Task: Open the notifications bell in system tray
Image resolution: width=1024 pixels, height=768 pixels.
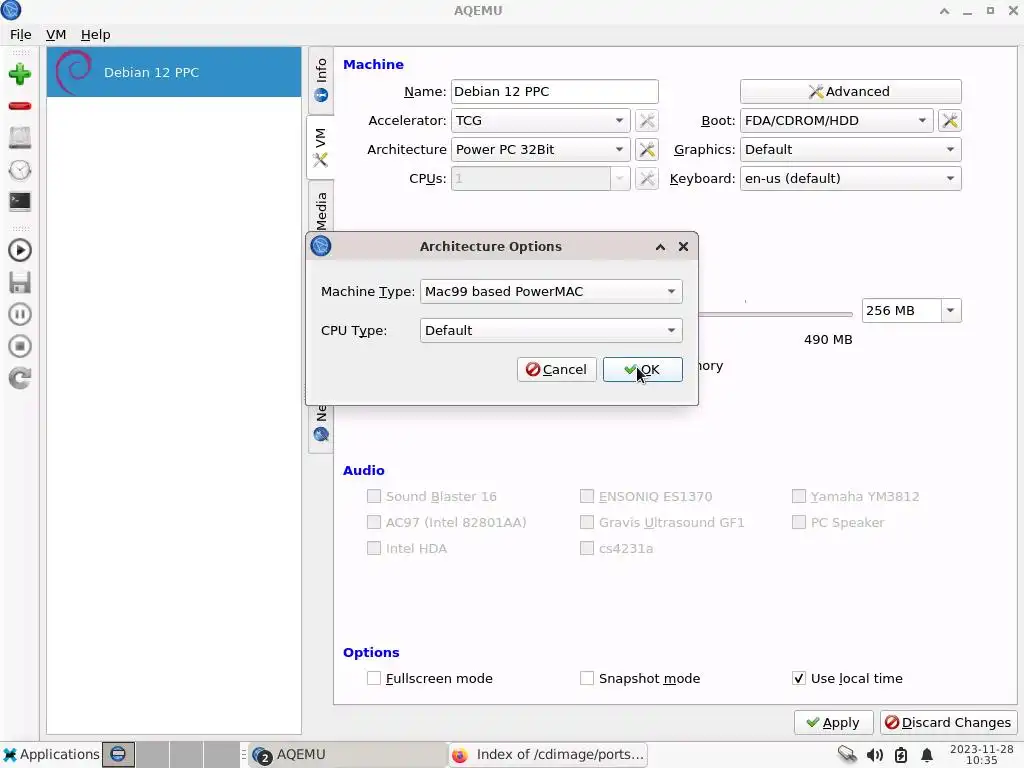Action: click(x=927, y=755)
